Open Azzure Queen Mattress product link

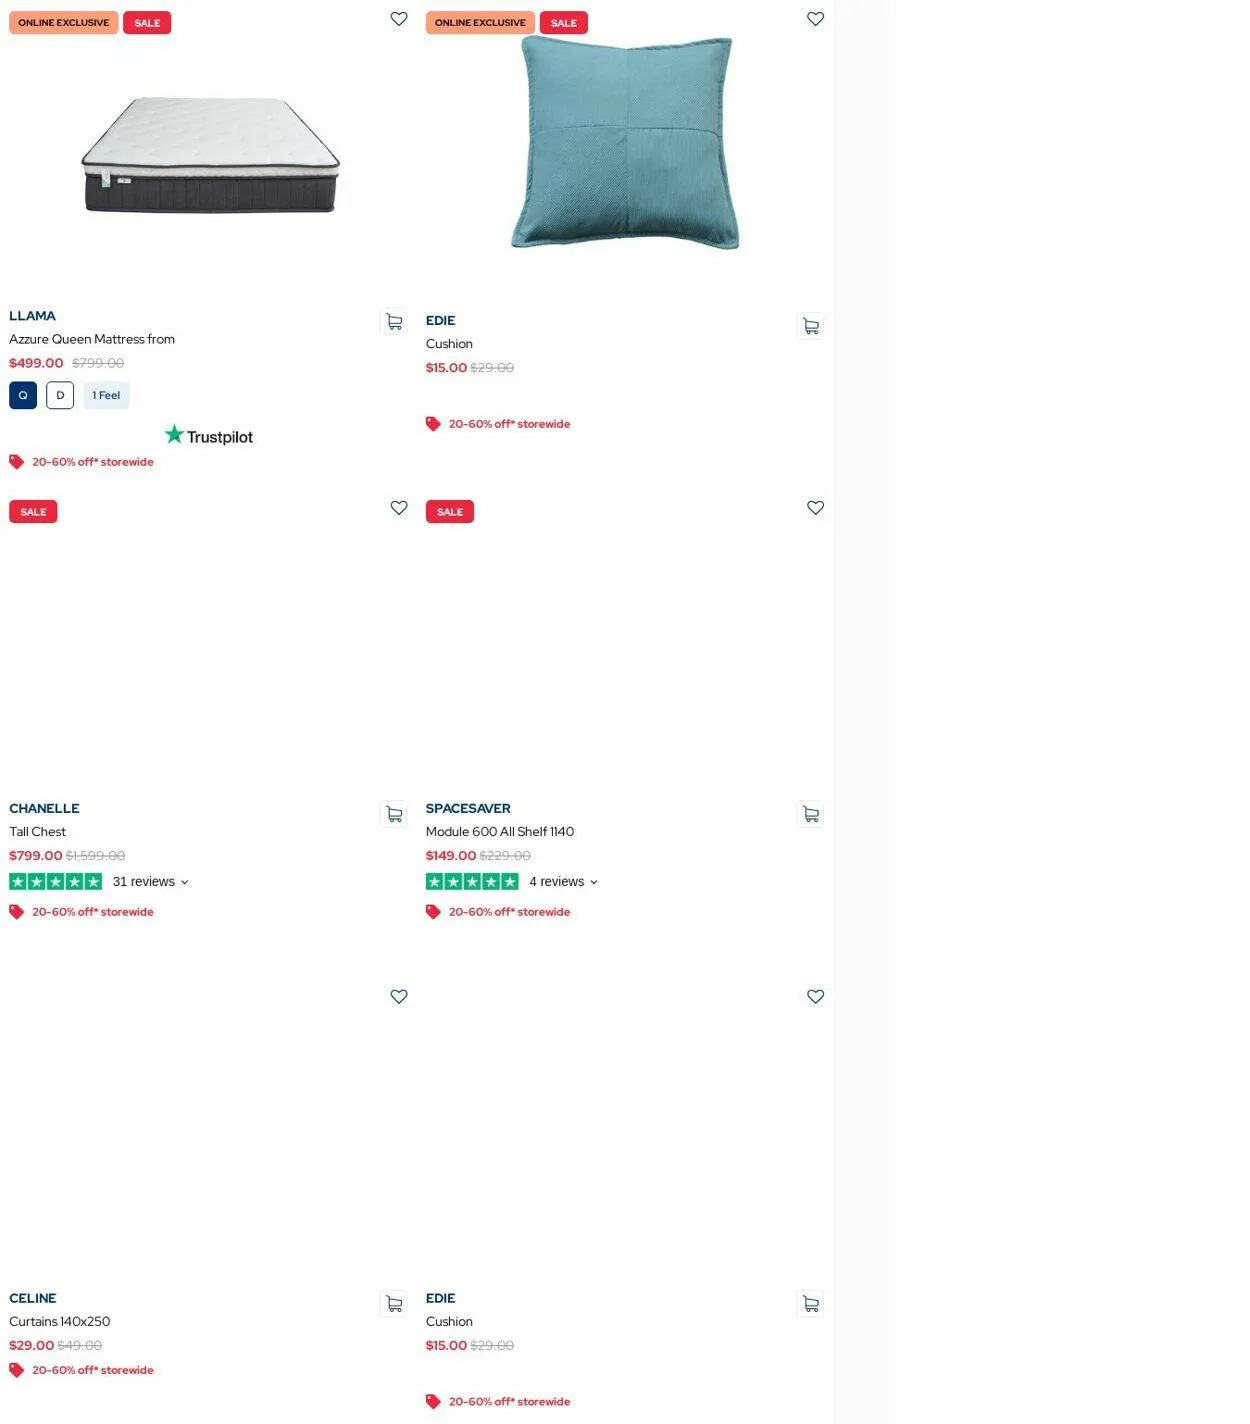pyautogui.click(x=92, y=339)
